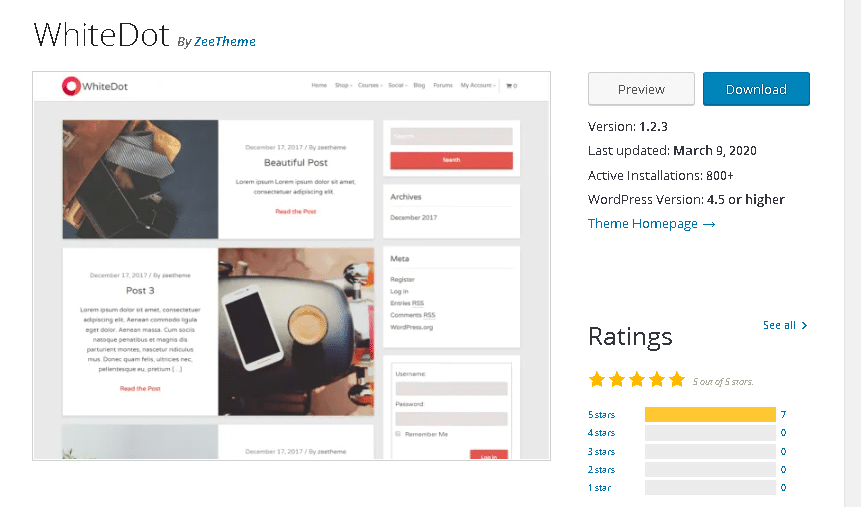Click the 4 stars count of 0
861x507 pixels.
point(783,433)
